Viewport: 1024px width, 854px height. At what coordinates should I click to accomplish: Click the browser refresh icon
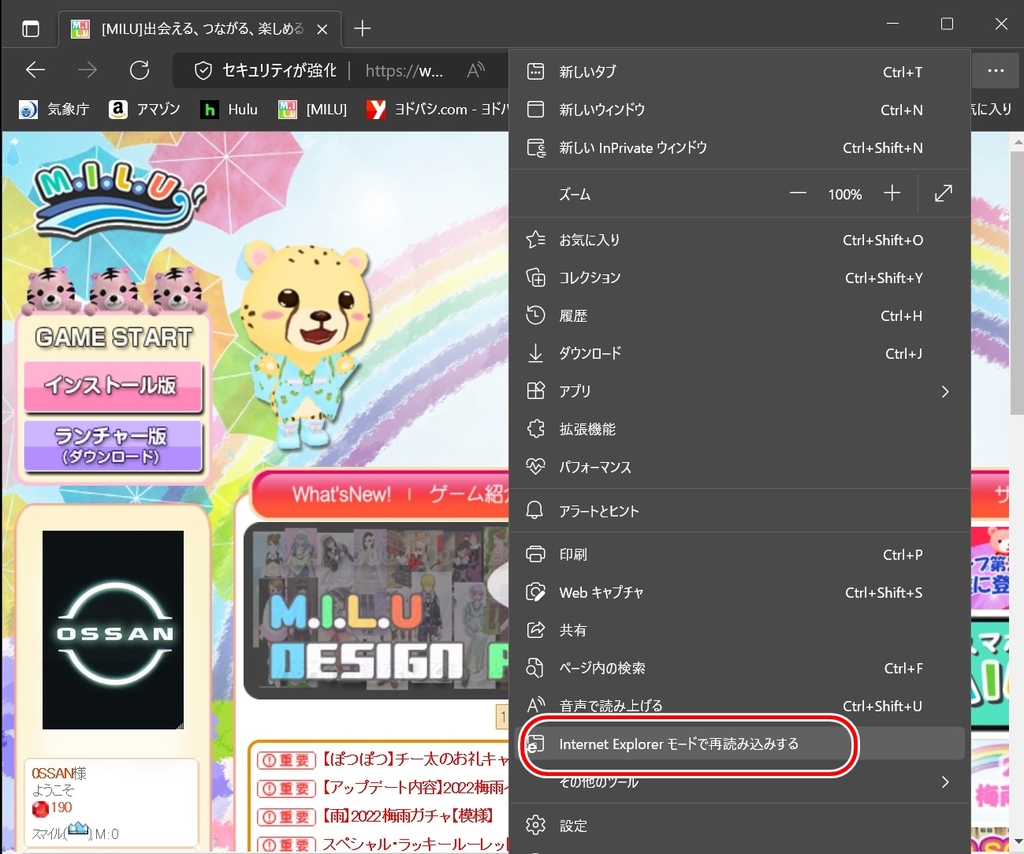tap(140, 70)
